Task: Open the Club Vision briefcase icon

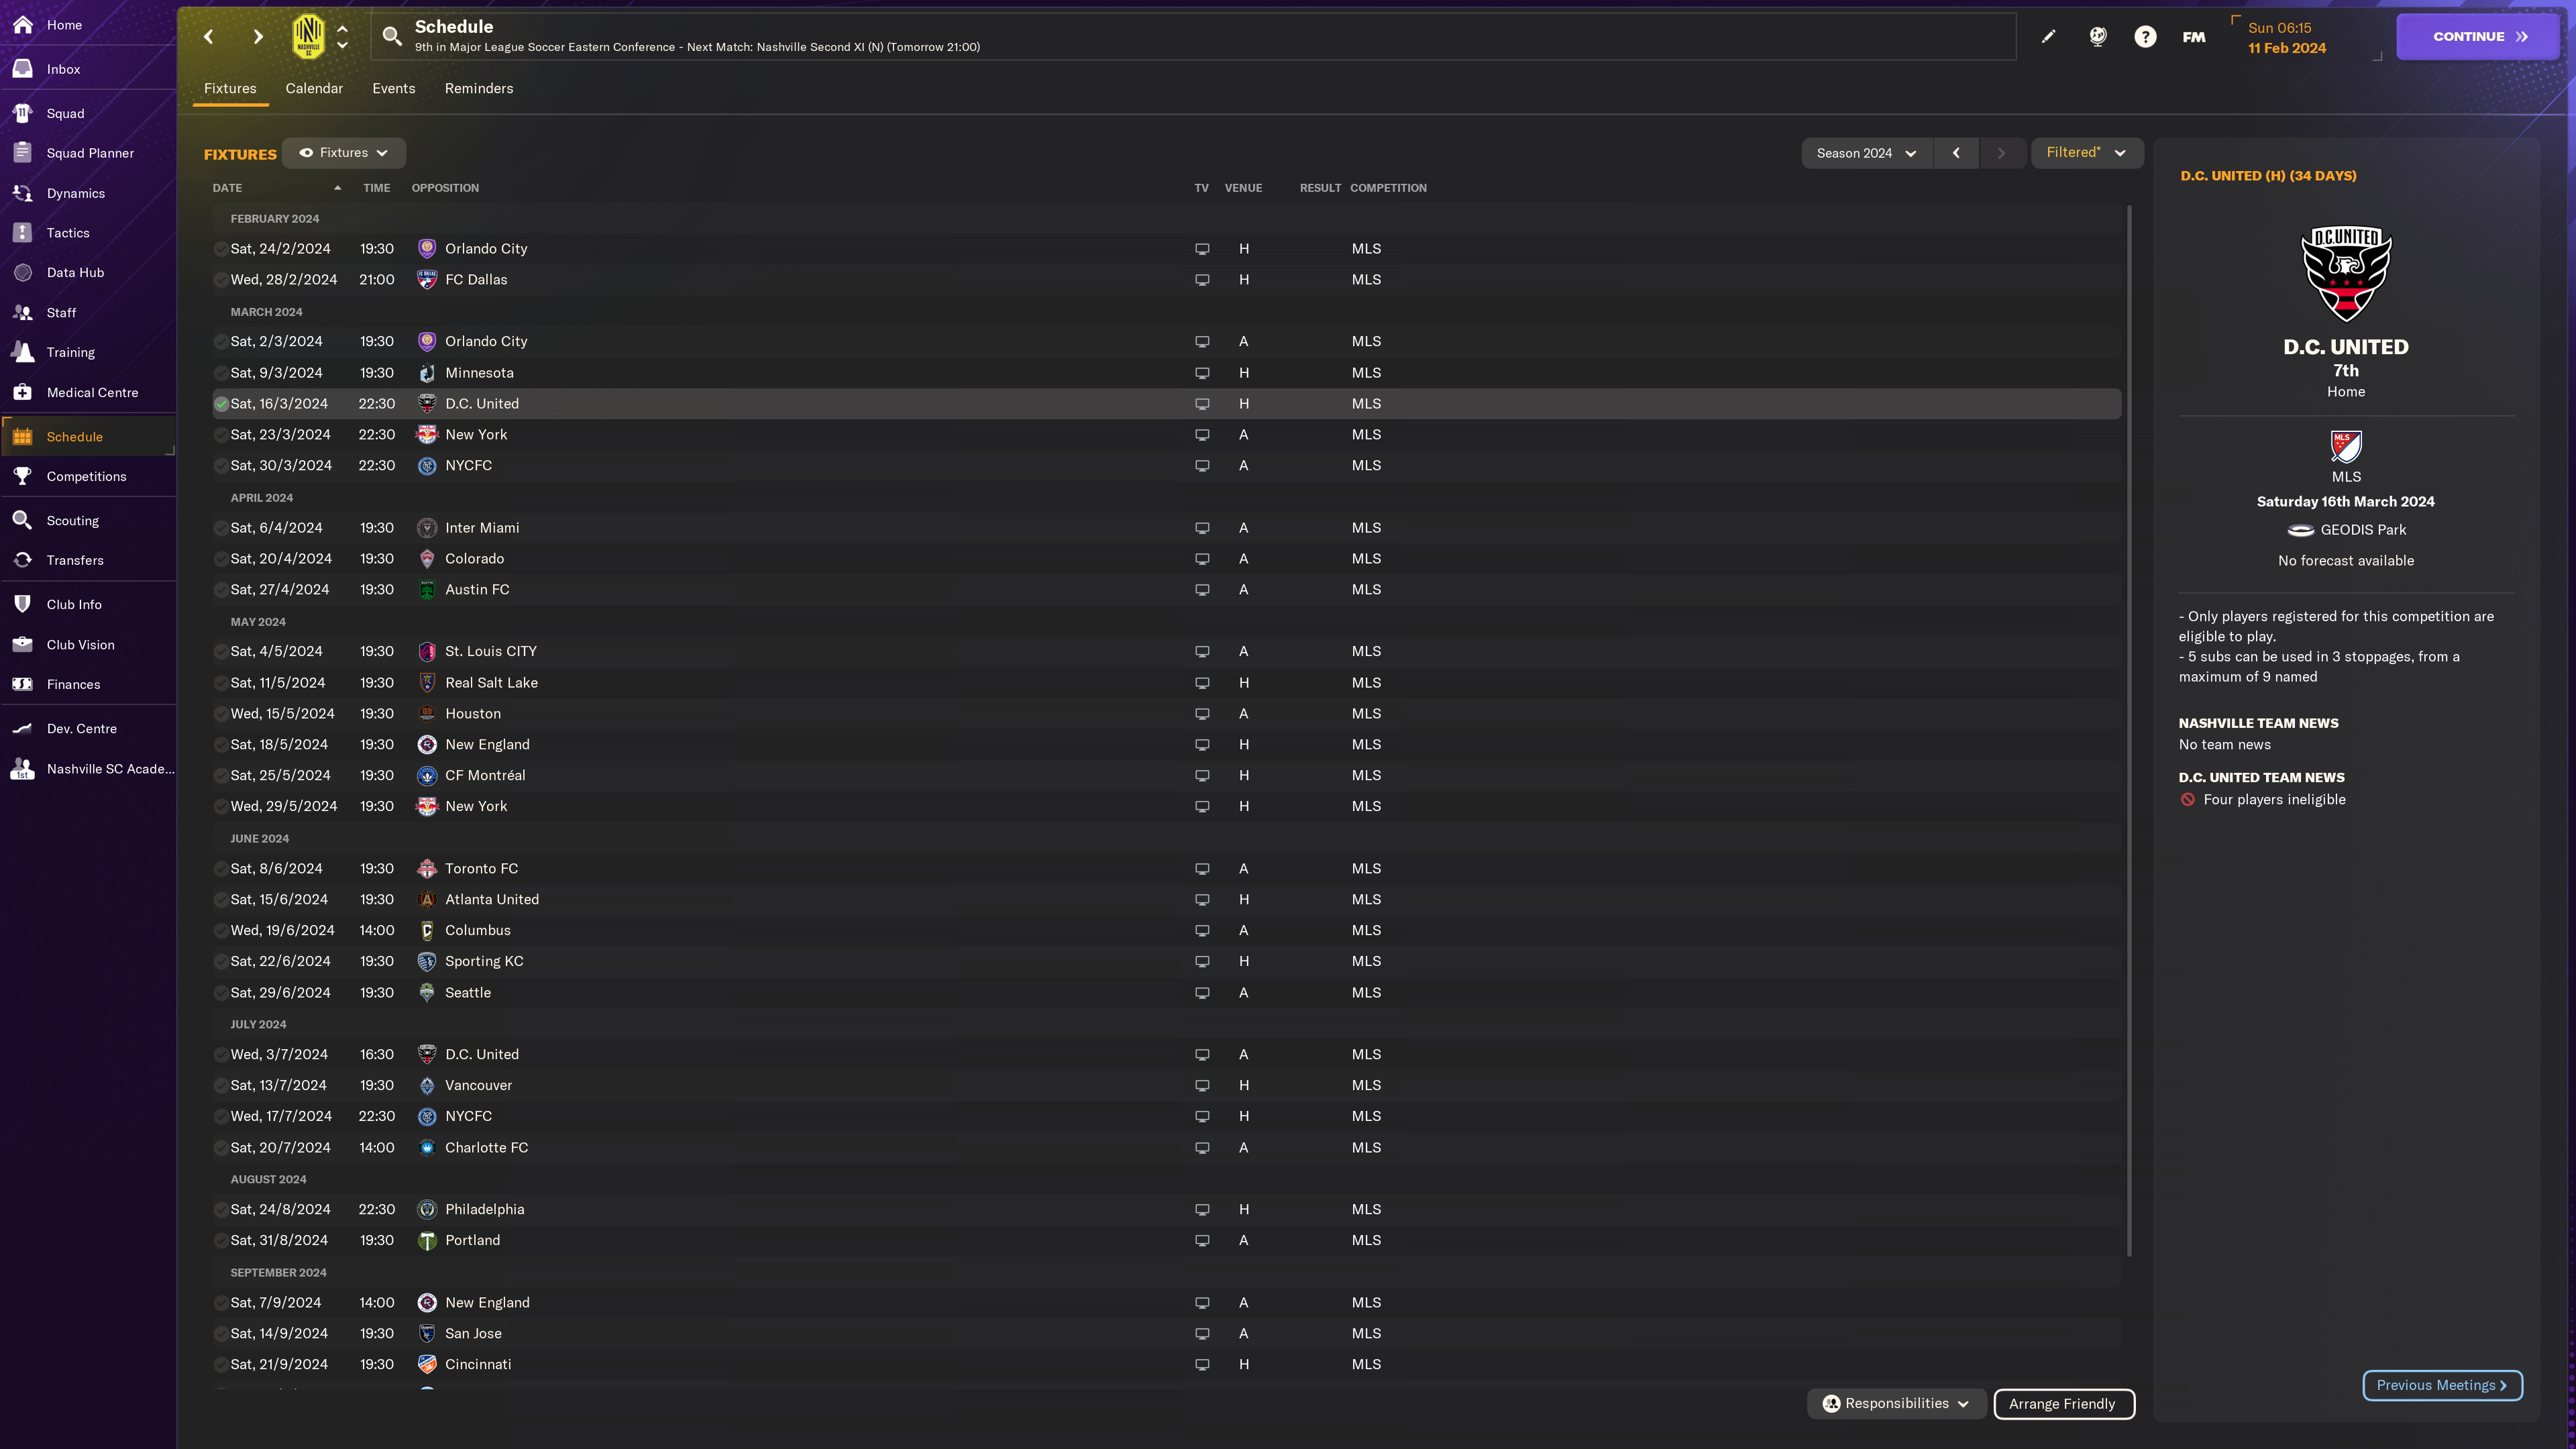Action: pos(23,645)
